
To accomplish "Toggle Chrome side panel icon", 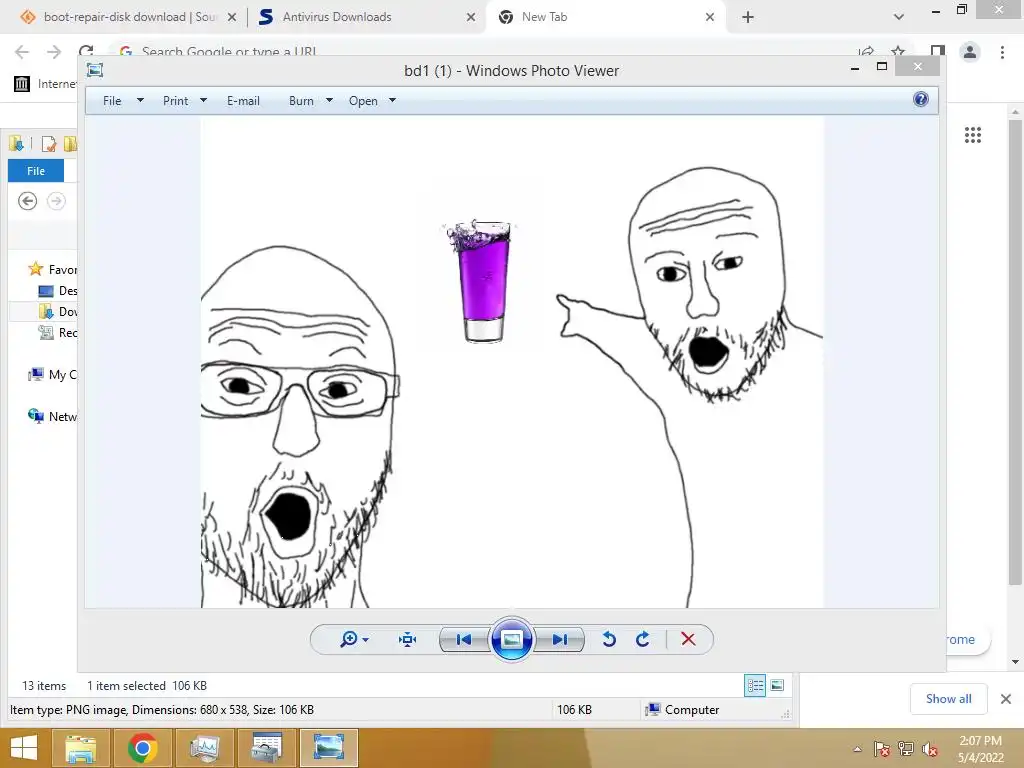I will (x=938, y=51).
